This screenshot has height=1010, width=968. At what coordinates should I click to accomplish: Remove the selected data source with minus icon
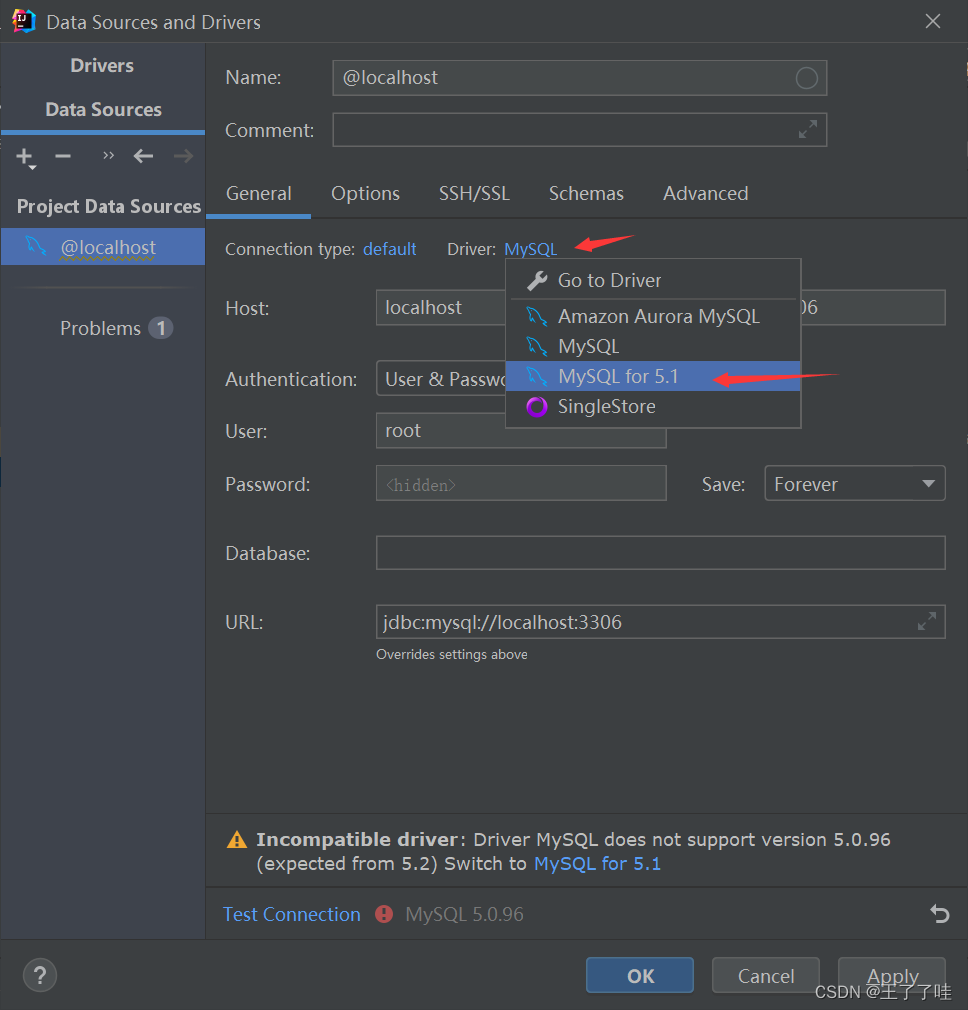click(62, 156)
